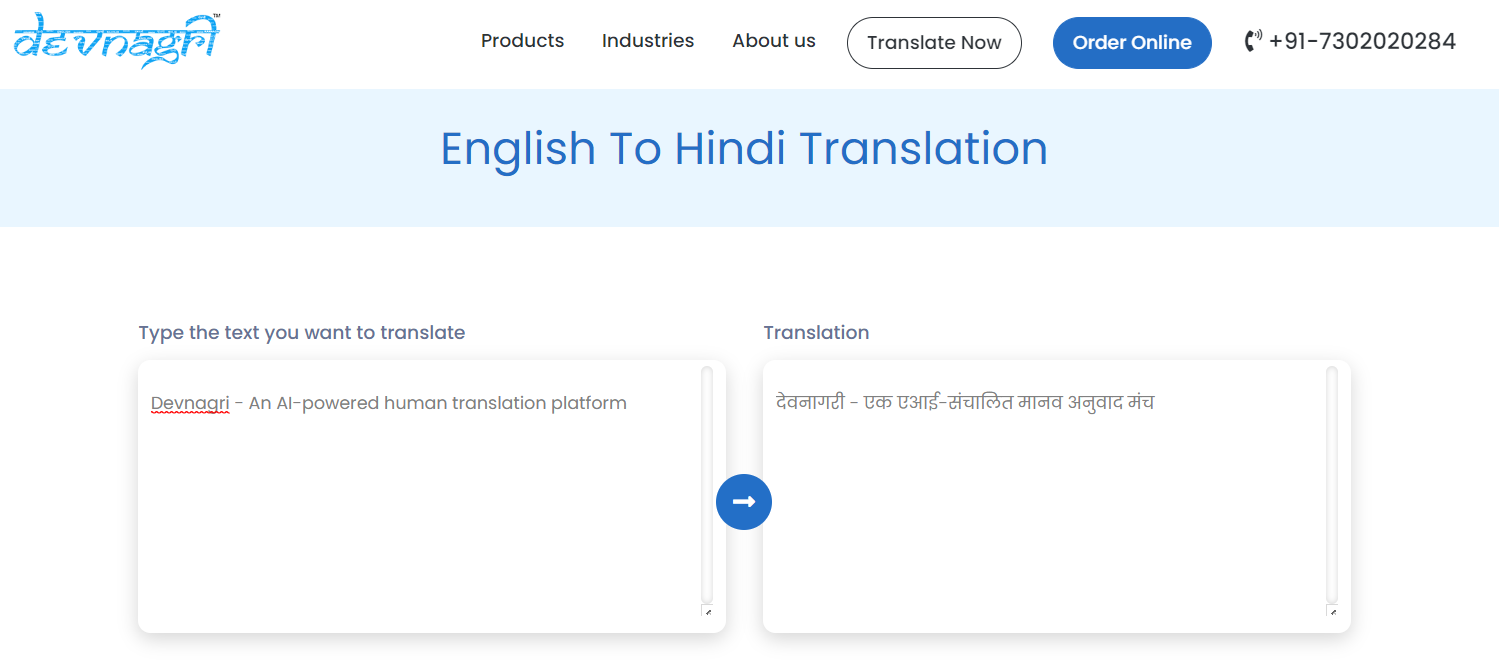Click the phone icon beside the number
Image resolution: width=1499 pixels, height=660 pixels.
tap(1253, 41)
